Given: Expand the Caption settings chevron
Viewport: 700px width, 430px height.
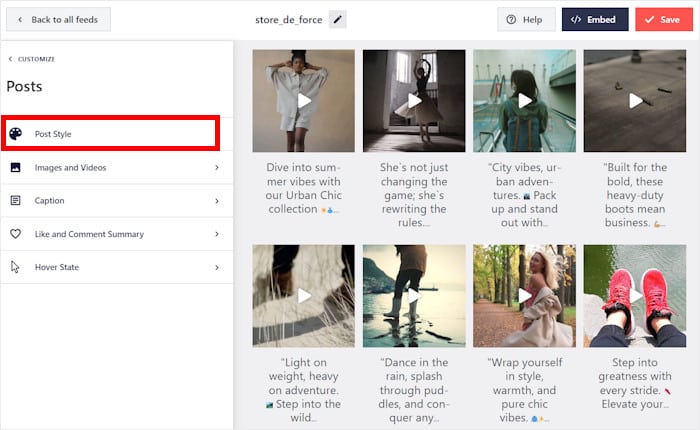Looking at the screenshot, I should (217, 201).
